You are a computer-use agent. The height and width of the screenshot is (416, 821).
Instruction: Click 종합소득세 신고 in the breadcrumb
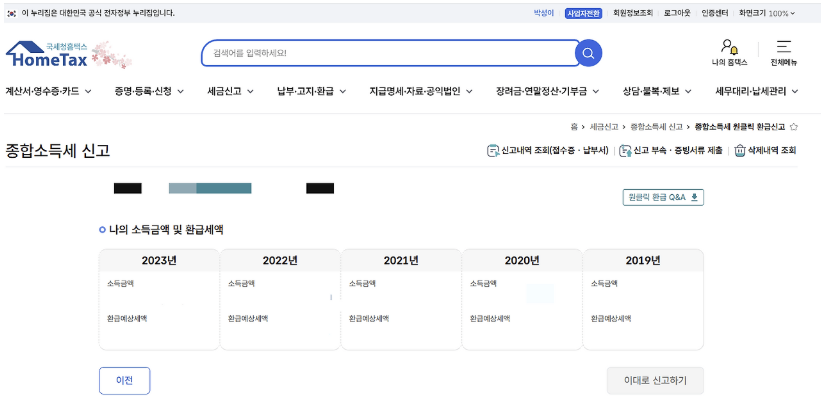(x=656, y=127)
